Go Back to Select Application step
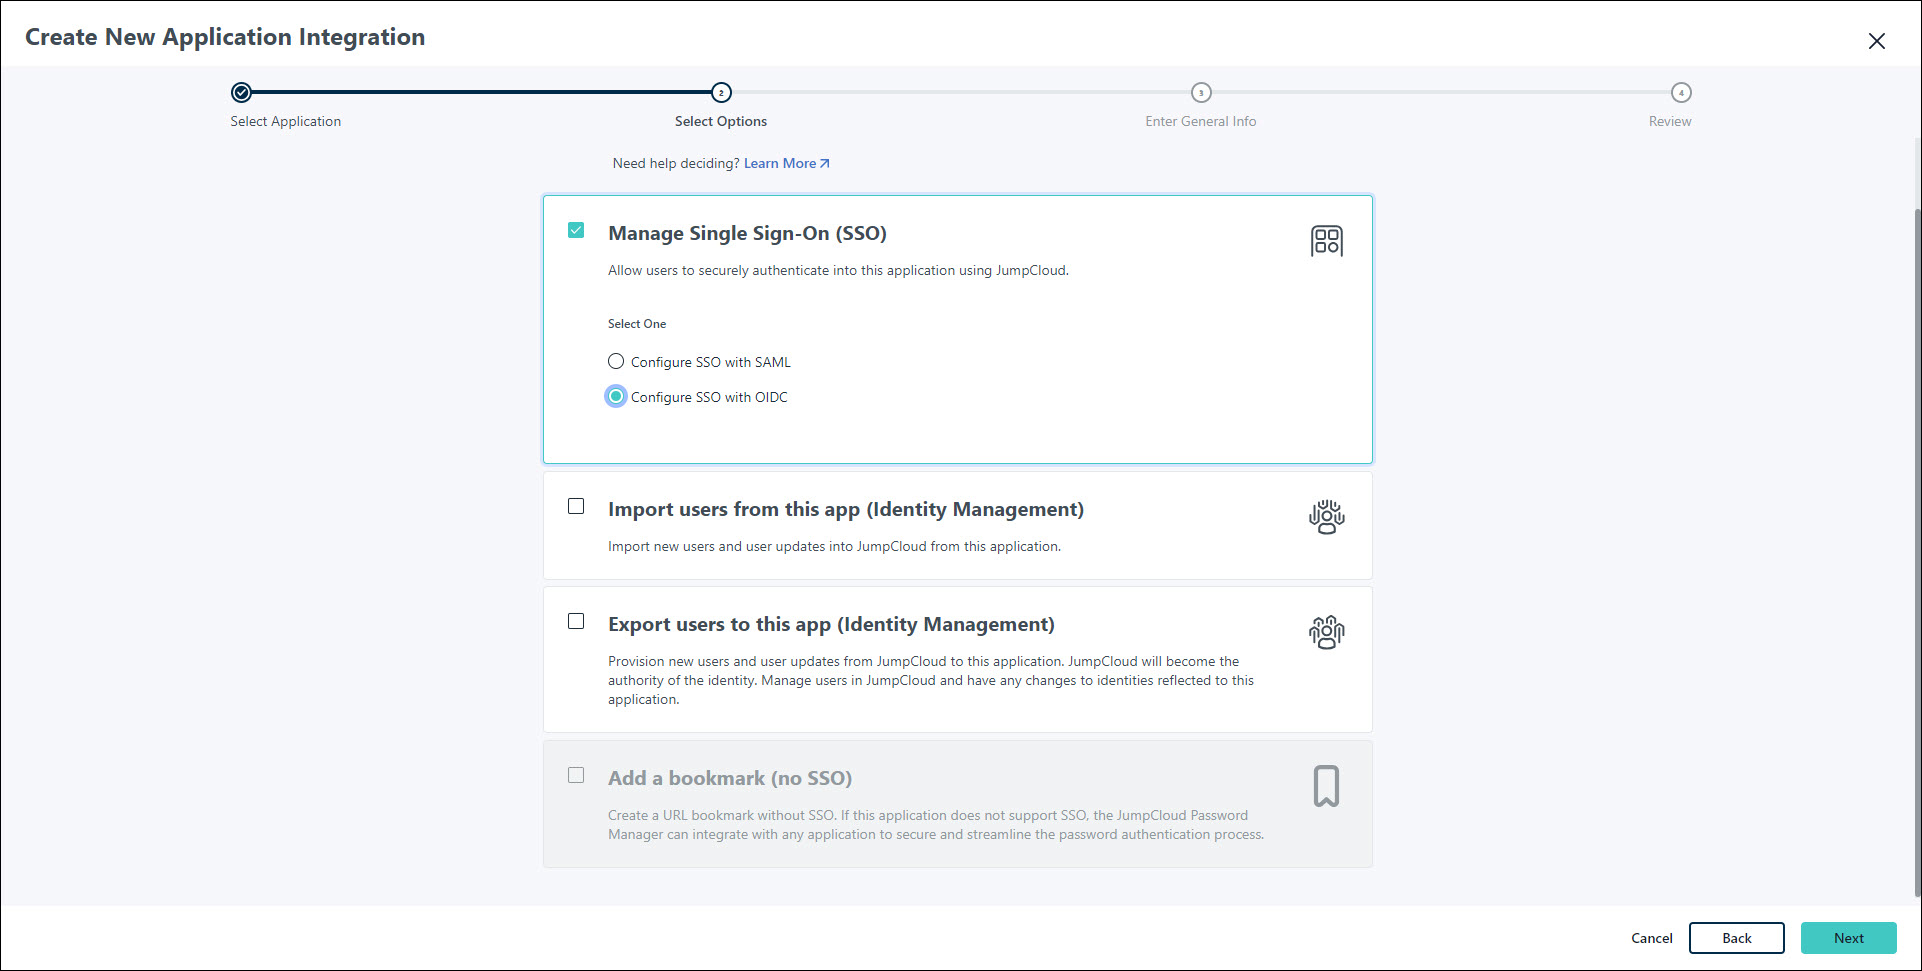1922x971 pixels. tap(1737, 938)
